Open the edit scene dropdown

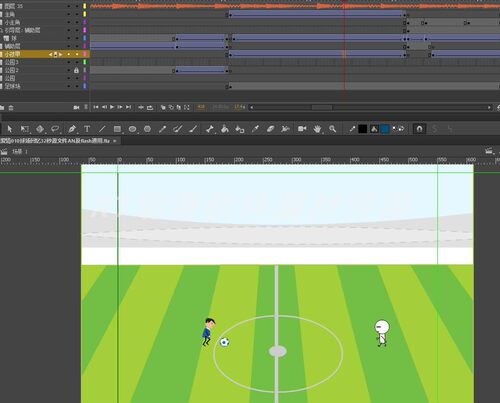[489, 151]
